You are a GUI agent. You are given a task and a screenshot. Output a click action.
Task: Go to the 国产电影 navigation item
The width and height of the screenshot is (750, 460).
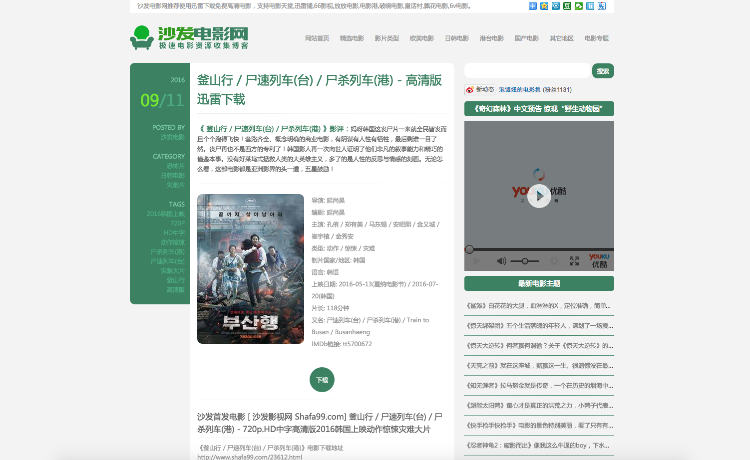coord(526,38)
